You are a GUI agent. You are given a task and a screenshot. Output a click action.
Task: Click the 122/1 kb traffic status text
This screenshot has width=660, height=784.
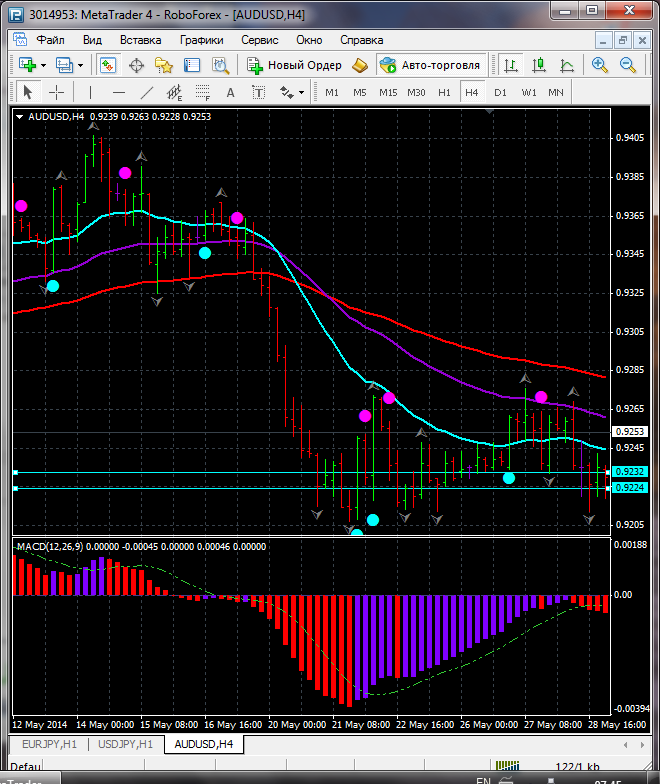point(577,767)
